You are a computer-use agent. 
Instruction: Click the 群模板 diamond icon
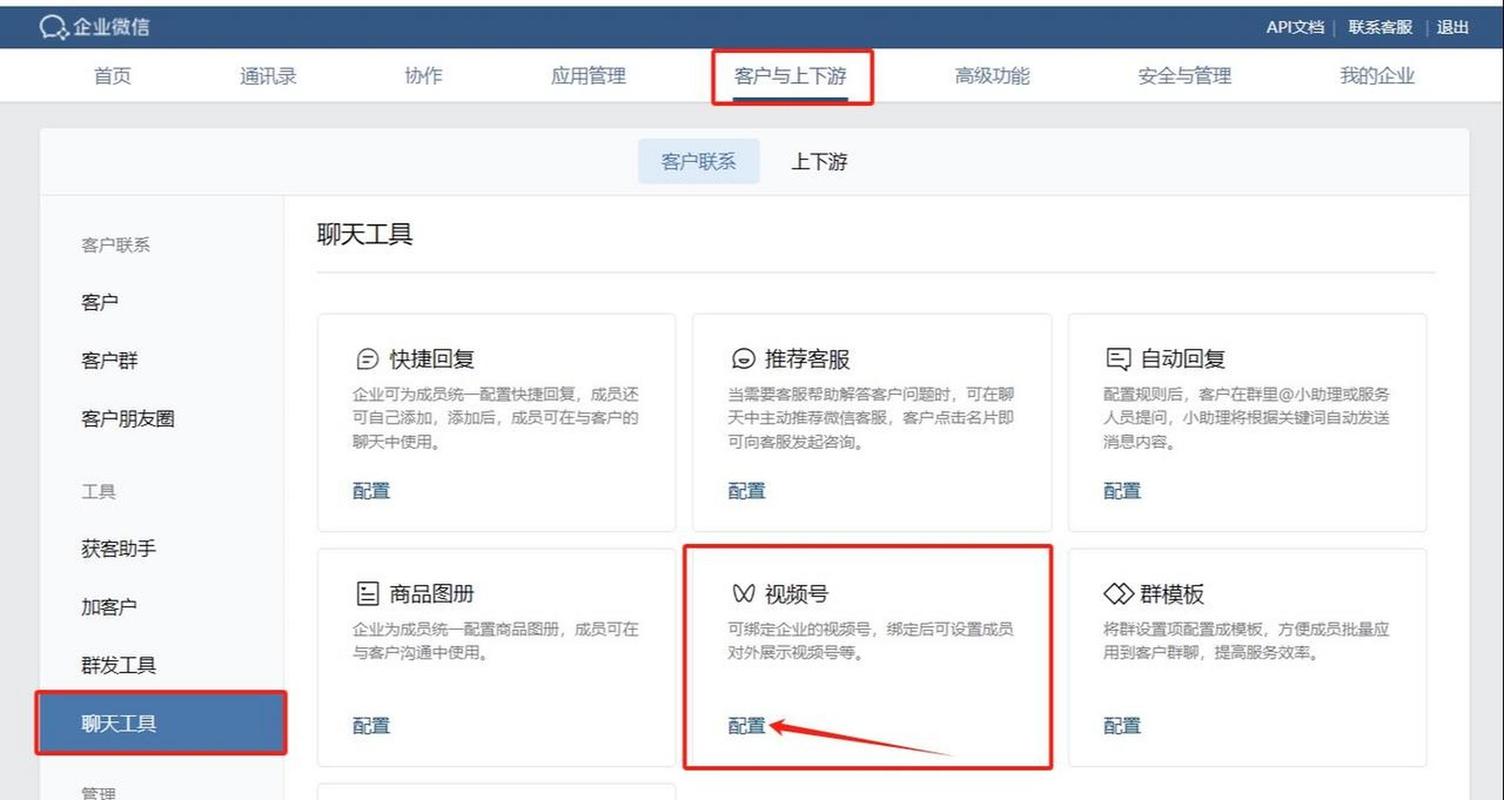pos(1118,594)
